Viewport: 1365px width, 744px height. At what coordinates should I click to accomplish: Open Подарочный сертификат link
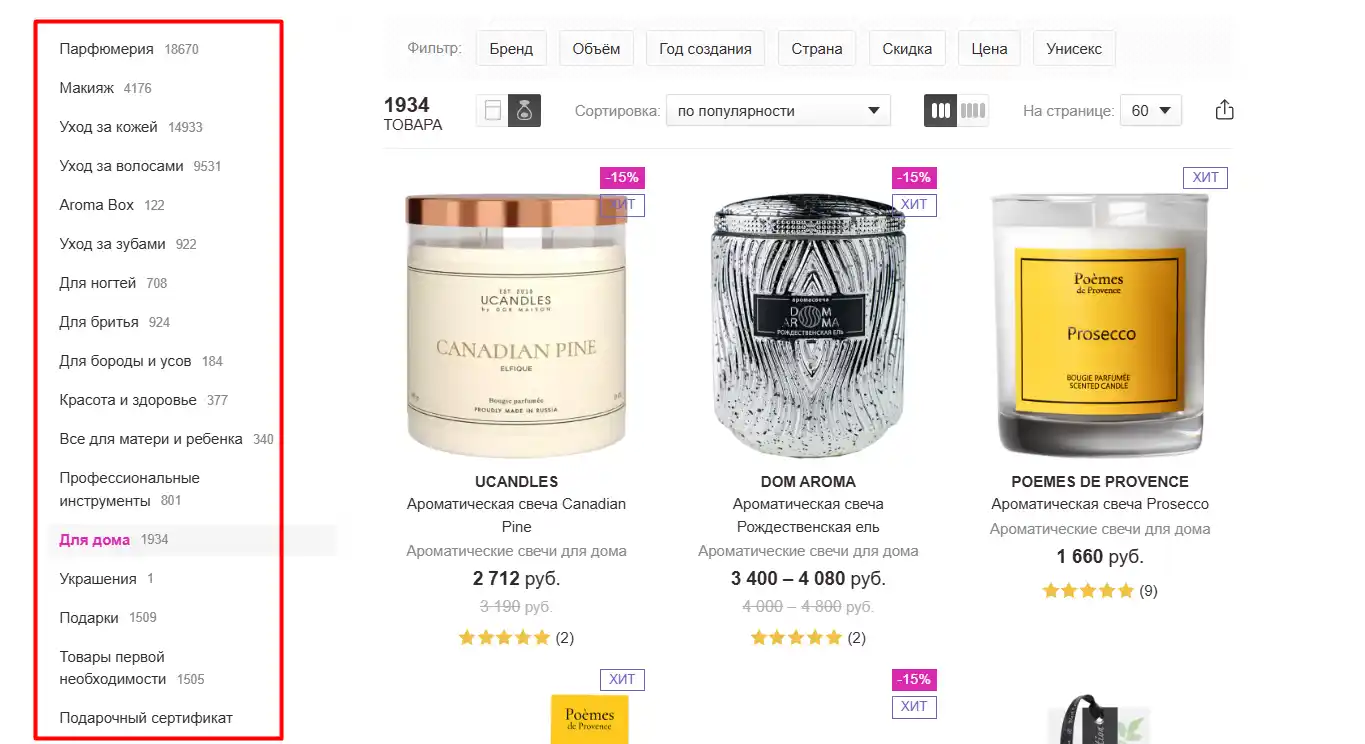[146, 718]
